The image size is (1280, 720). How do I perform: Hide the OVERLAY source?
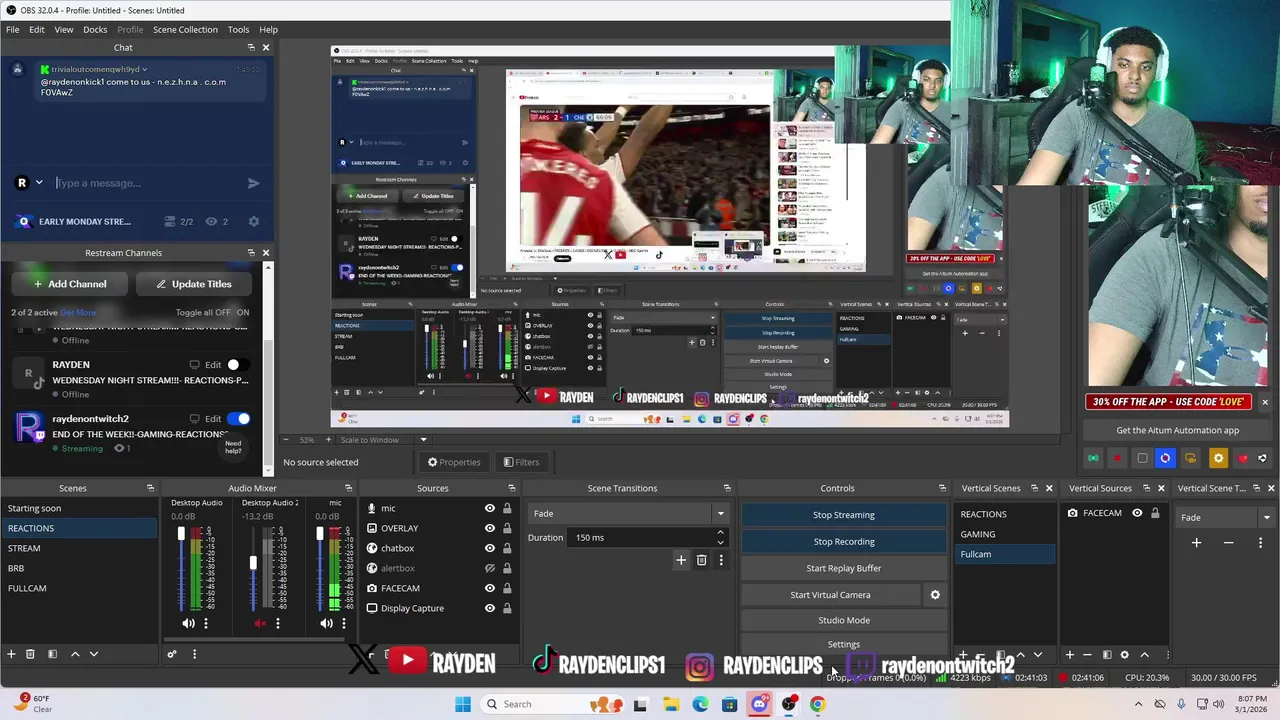coord(489,528)
